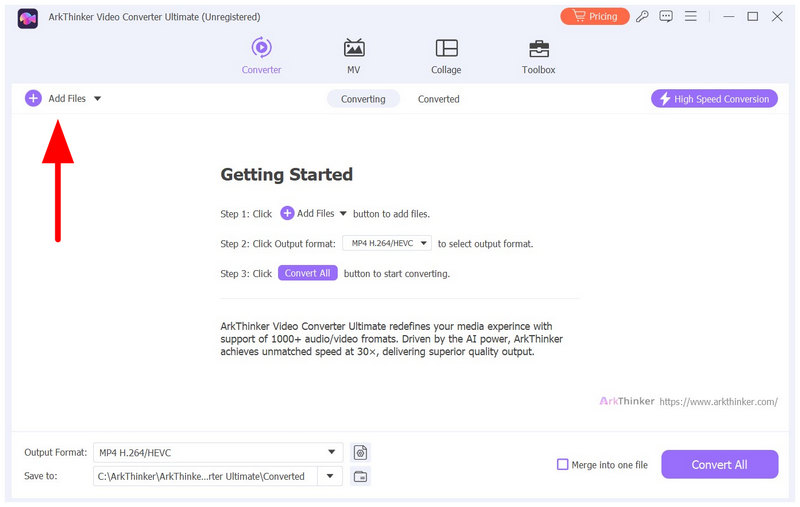
Task: Visit the arkthinker.com link
Action: click(x=718, y=401)
